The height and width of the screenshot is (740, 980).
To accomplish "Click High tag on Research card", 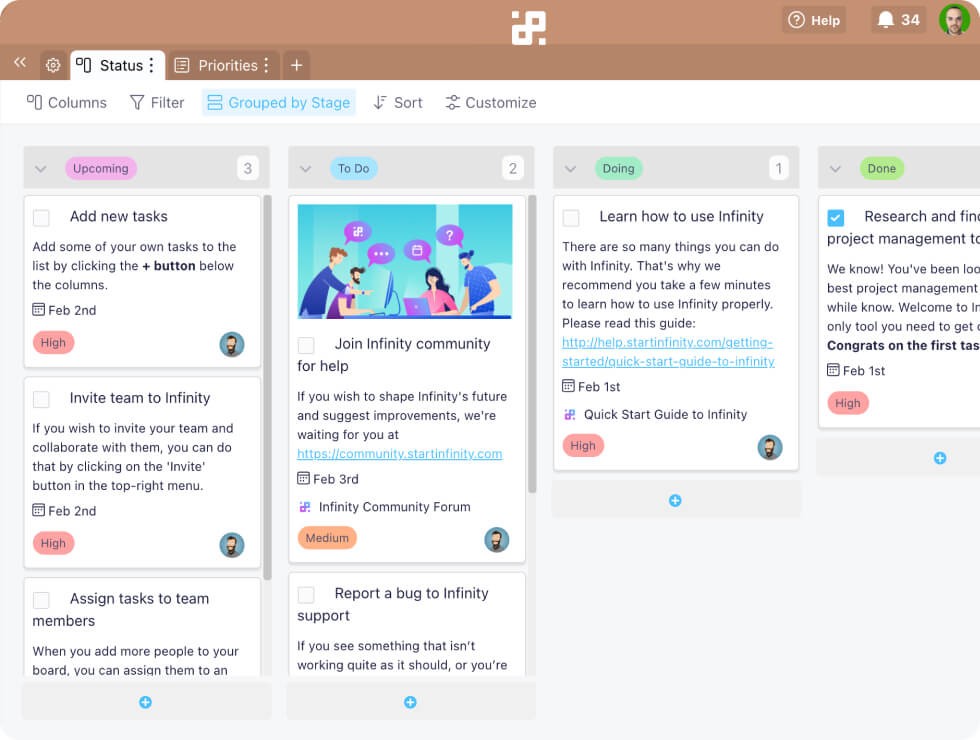I will [848, 403].
